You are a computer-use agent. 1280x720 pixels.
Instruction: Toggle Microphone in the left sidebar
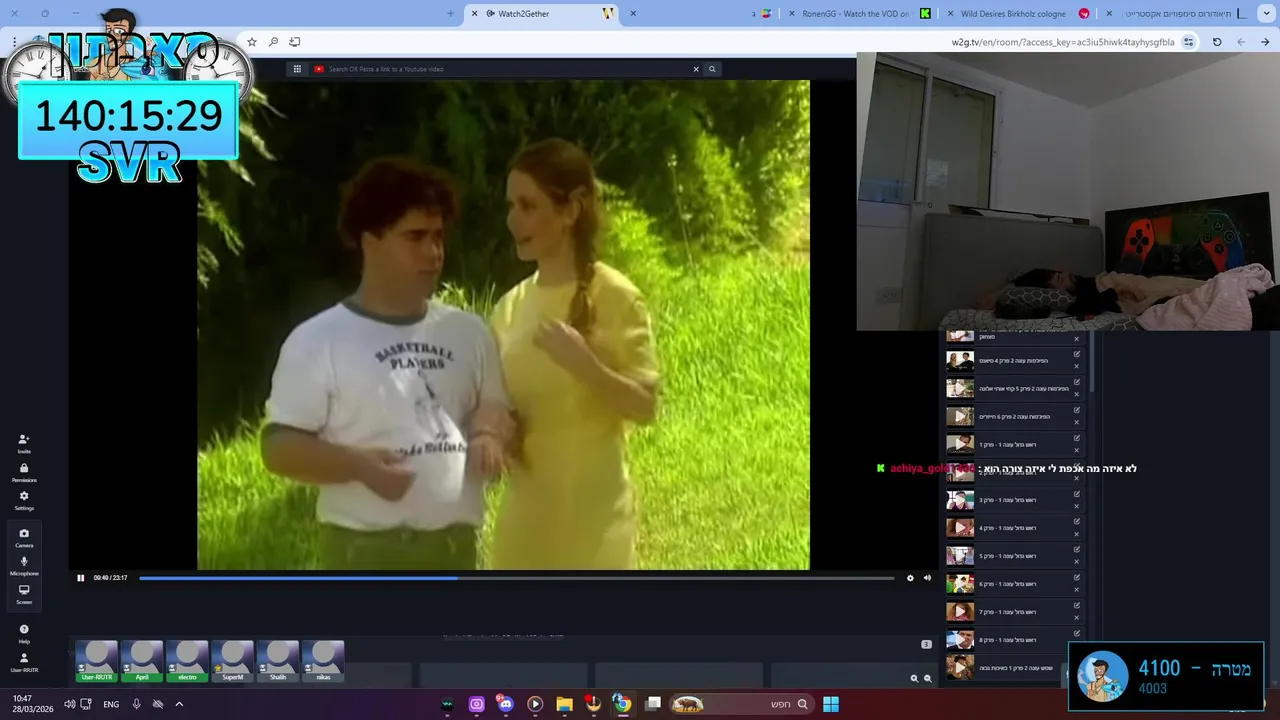(x=24, y=565)
